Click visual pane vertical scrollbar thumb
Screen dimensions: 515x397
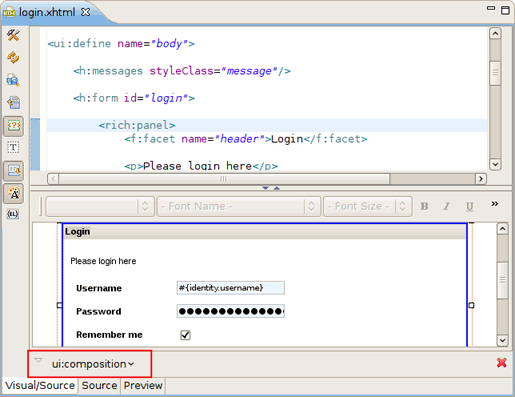(503, 281)
